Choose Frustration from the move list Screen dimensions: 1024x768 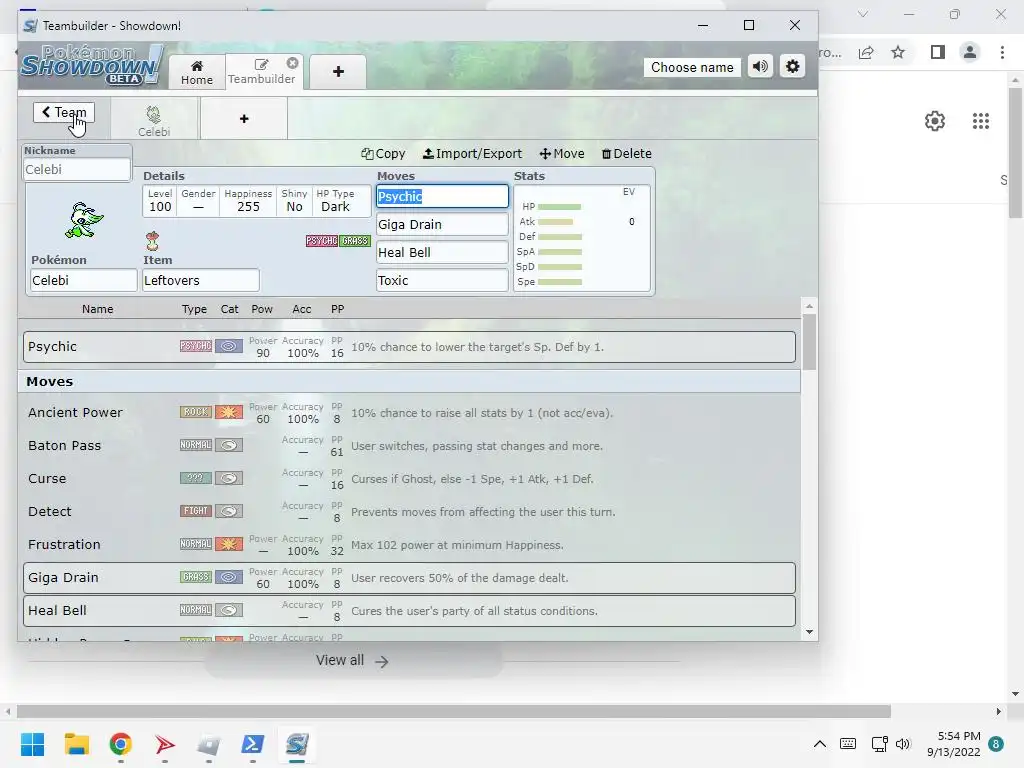[x=409, y=545]
